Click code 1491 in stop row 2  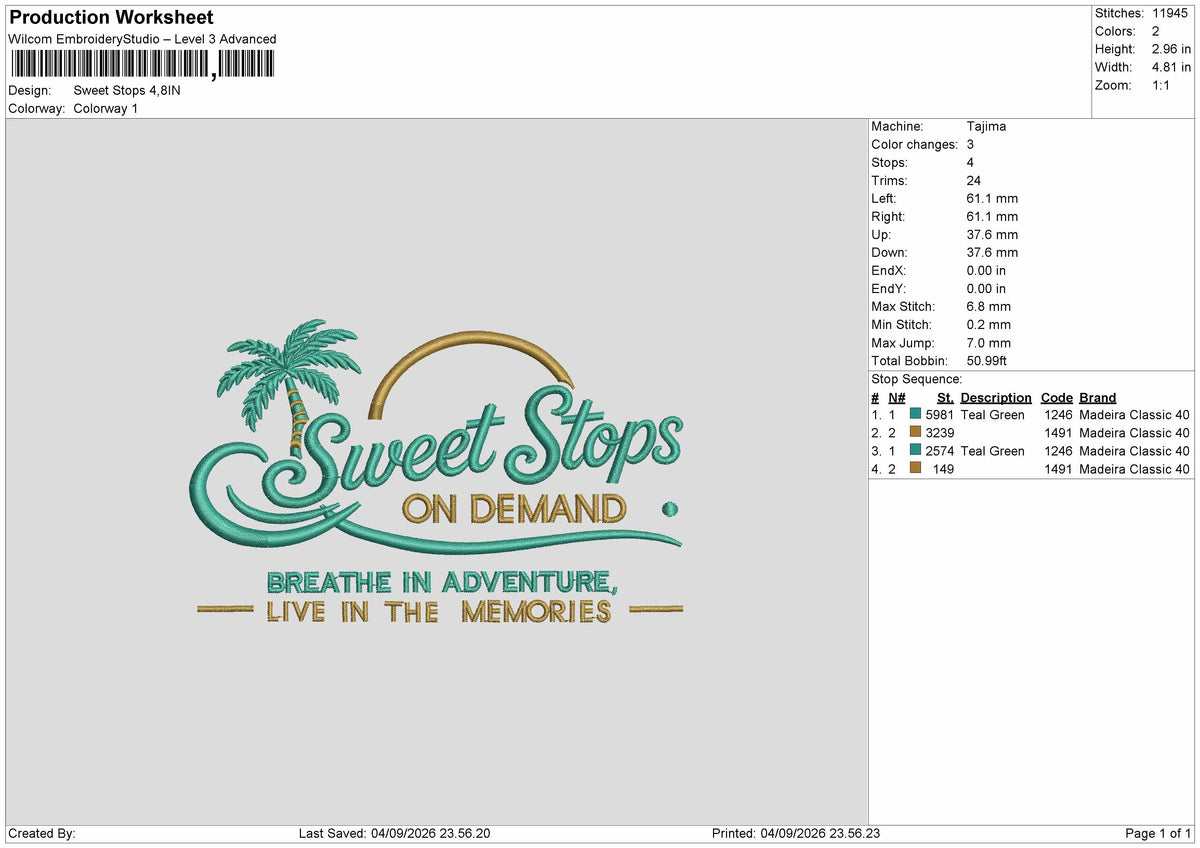coord(1058,432)
